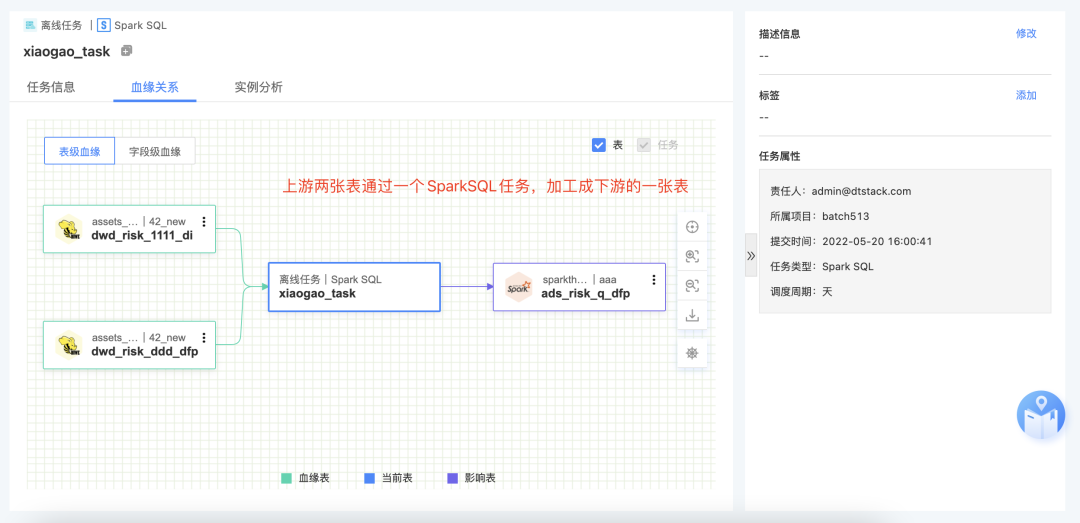Collapse the right details panel
Screen dimensions: 1080x523
751,256
